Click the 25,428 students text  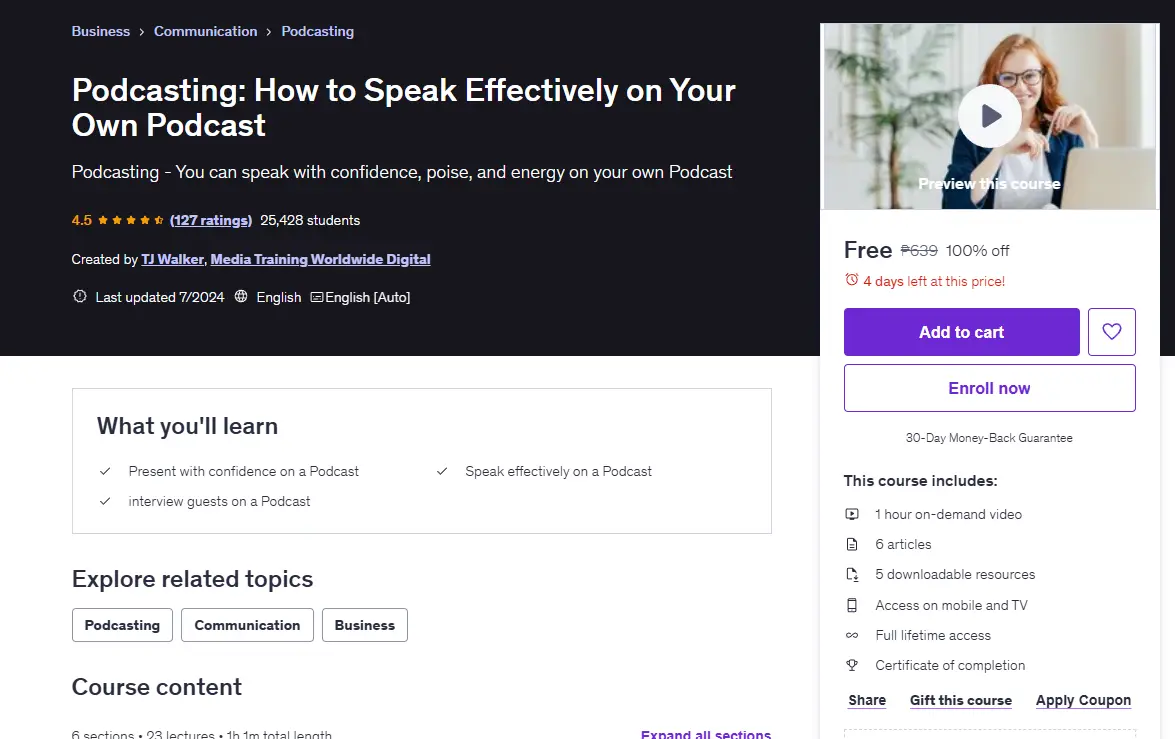pos(310,220)
